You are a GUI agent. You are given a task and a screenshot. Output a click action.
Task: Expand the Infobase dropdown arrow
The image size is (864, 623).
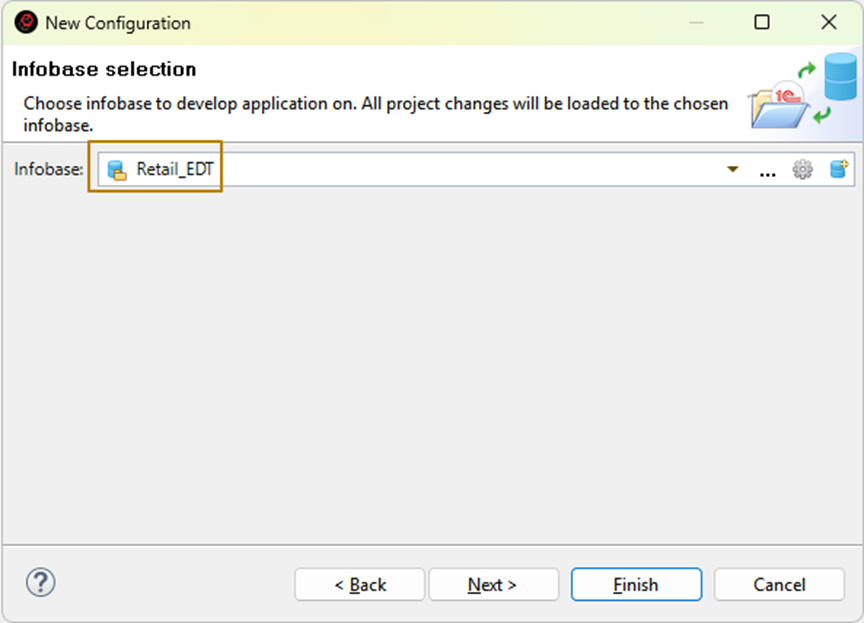pos(733,170)
